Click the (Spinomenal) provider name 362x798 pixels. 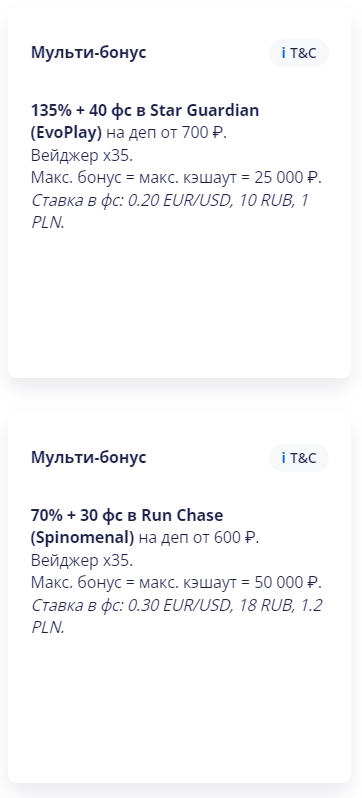[82, 538]
